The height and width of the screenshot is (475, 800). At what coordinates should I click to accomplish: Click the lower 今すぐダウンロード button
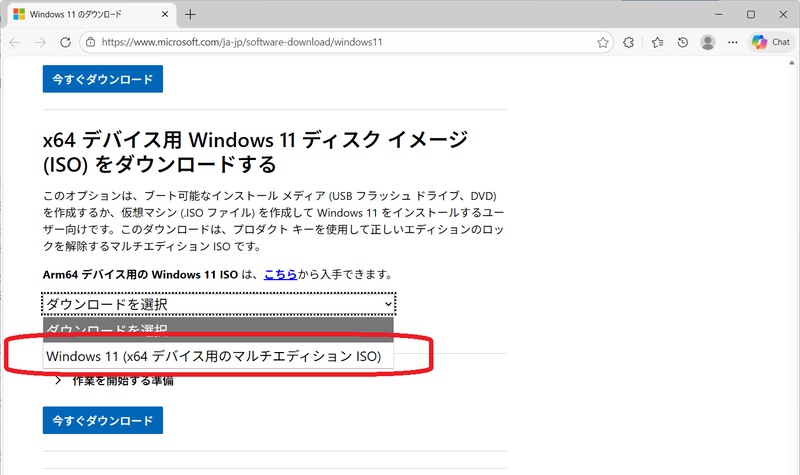pos(103,420)
